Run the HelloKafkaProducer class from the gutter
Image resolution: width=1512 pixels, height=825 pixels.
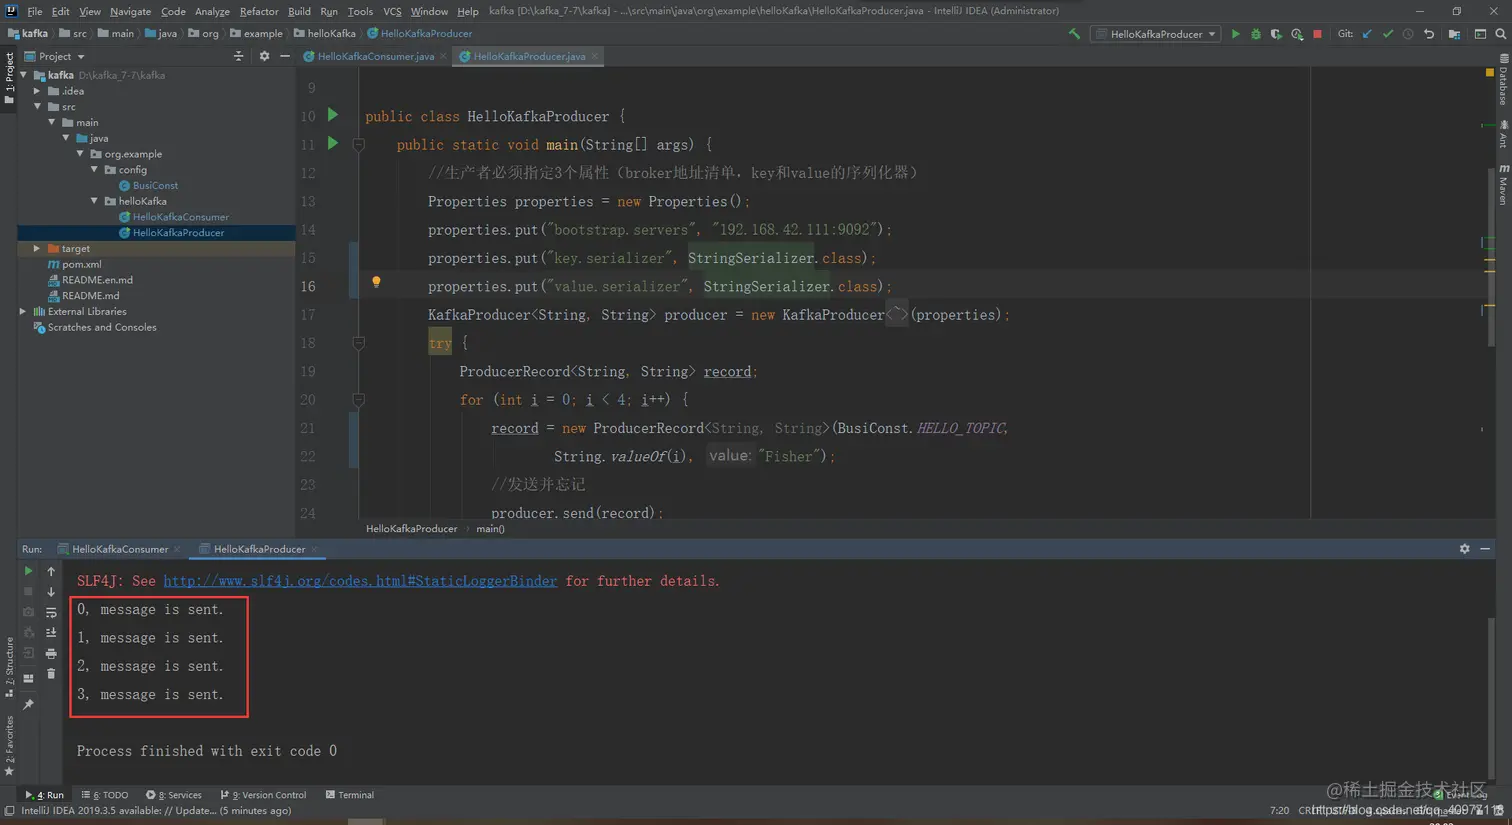tap(333, 115)
